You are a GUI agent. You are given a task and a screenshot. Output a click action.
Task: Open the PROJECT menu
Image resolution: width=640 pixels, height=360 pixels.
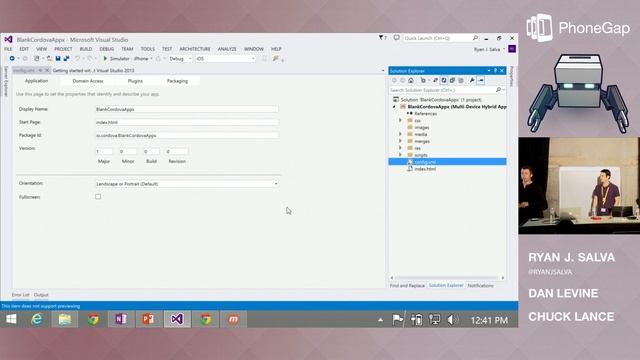pos(63,49)
